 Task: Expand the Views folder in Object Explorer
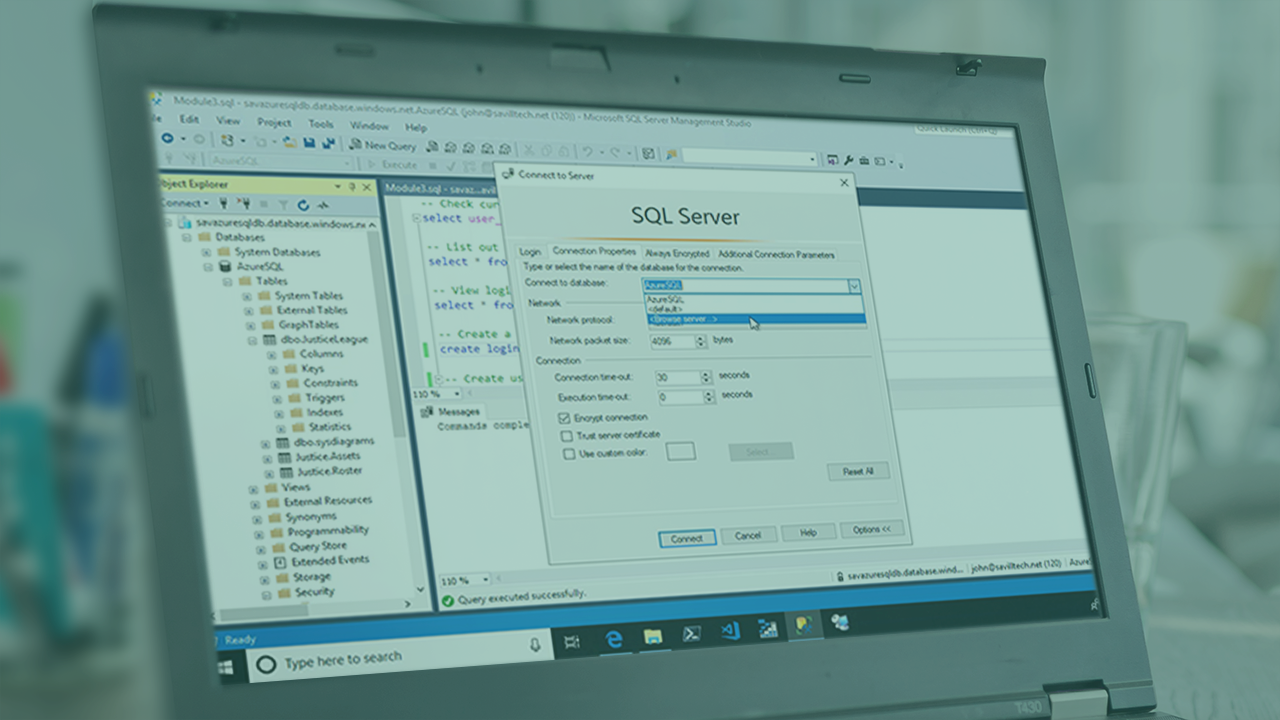pos(254,488)
